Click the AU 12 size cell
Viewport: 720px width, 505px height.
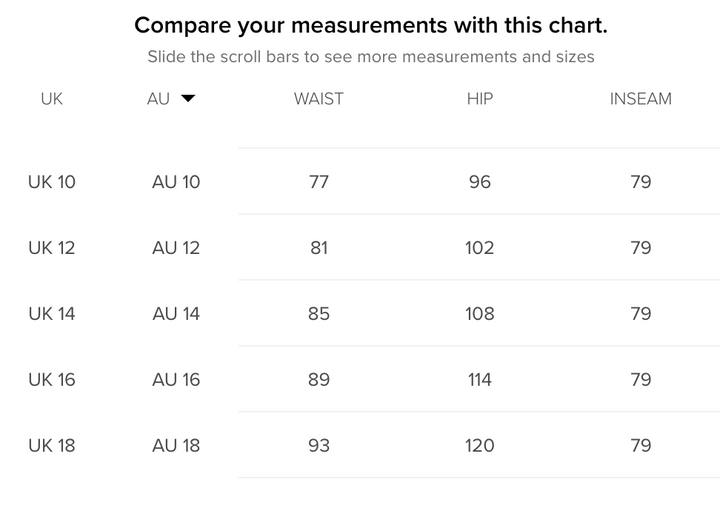176,248
